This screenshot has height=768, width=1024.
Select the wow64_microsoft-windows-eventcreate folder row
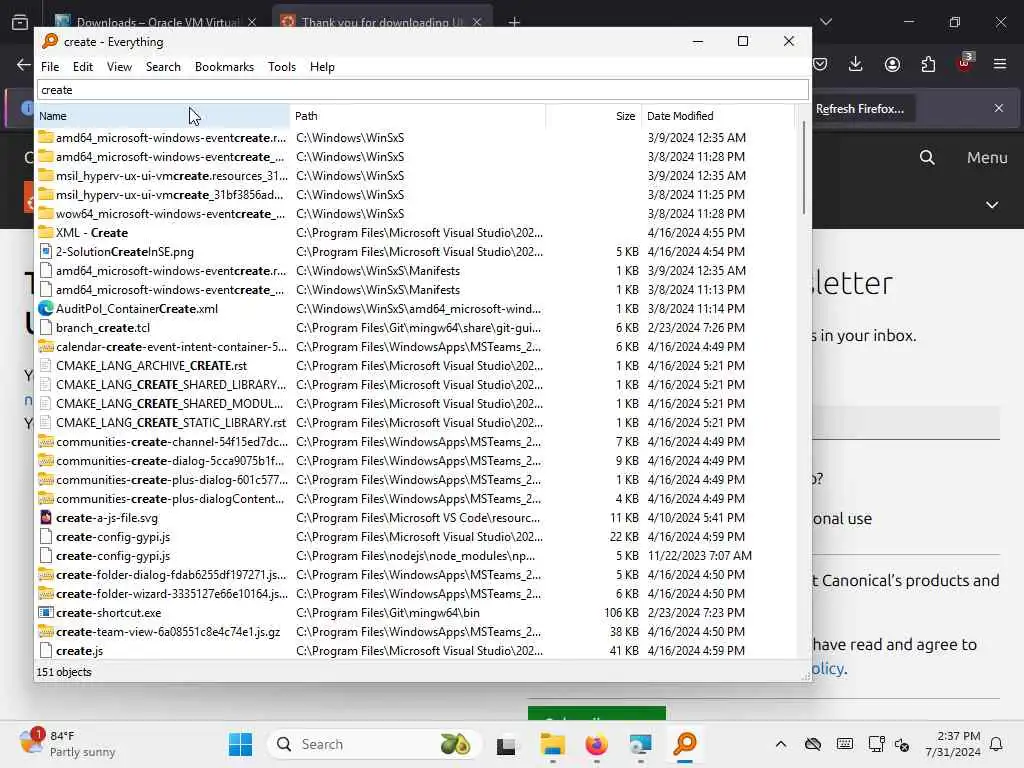[417, 214]
